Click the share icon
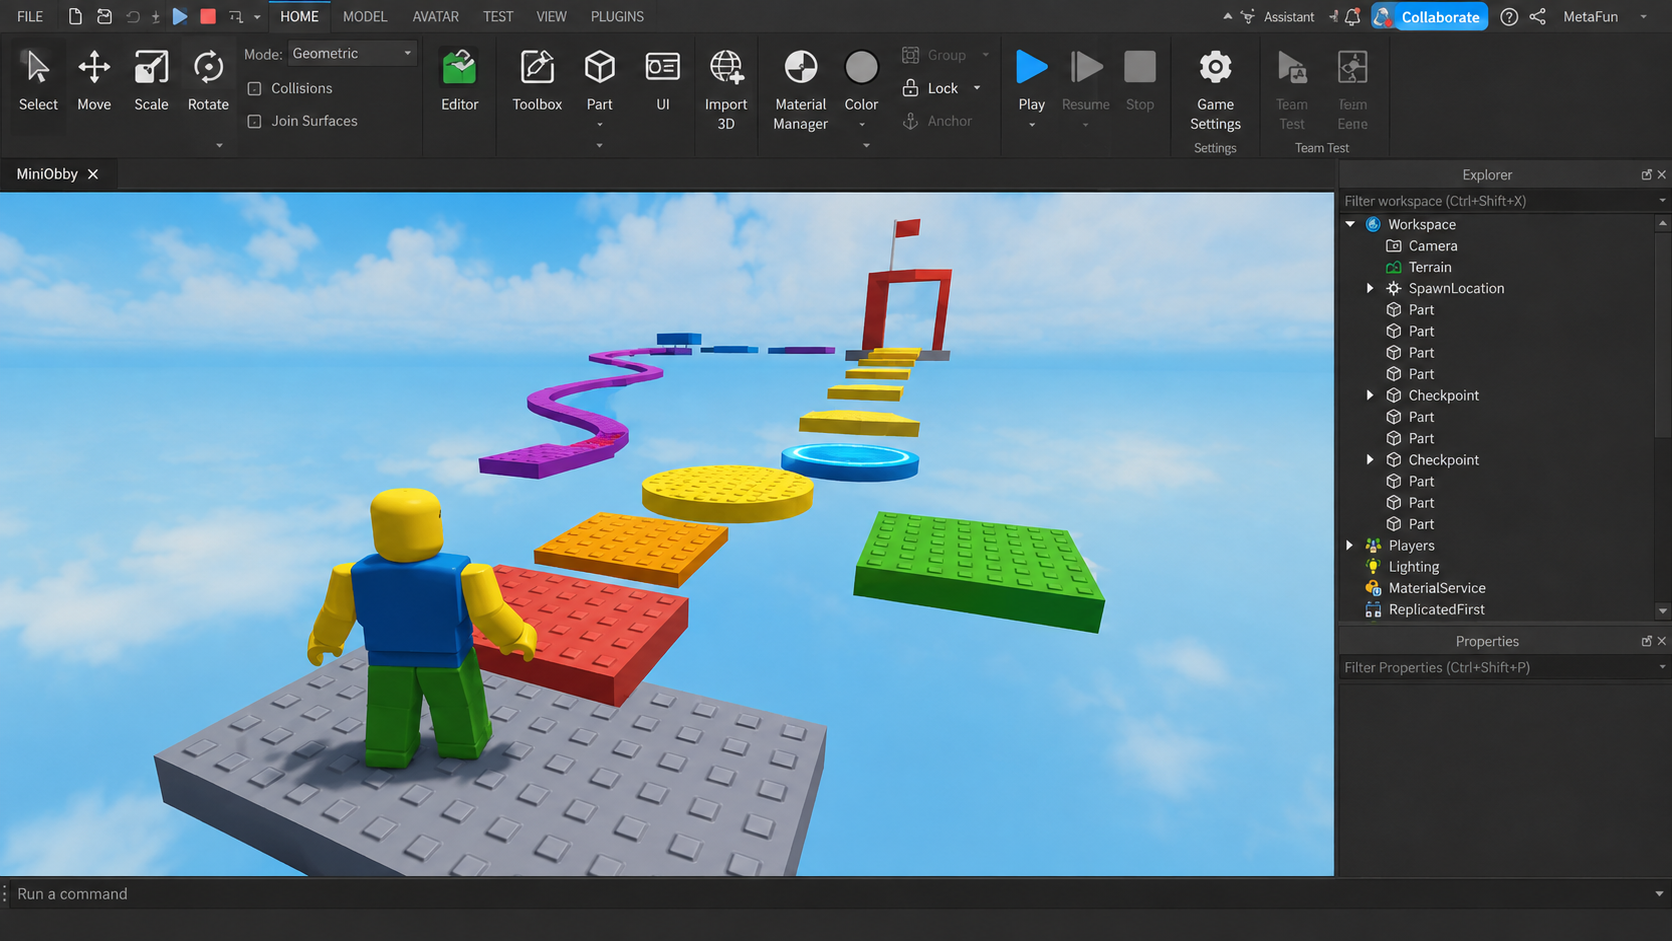1672x941 pixels. pyautogui.click(x=1538, y=16)
